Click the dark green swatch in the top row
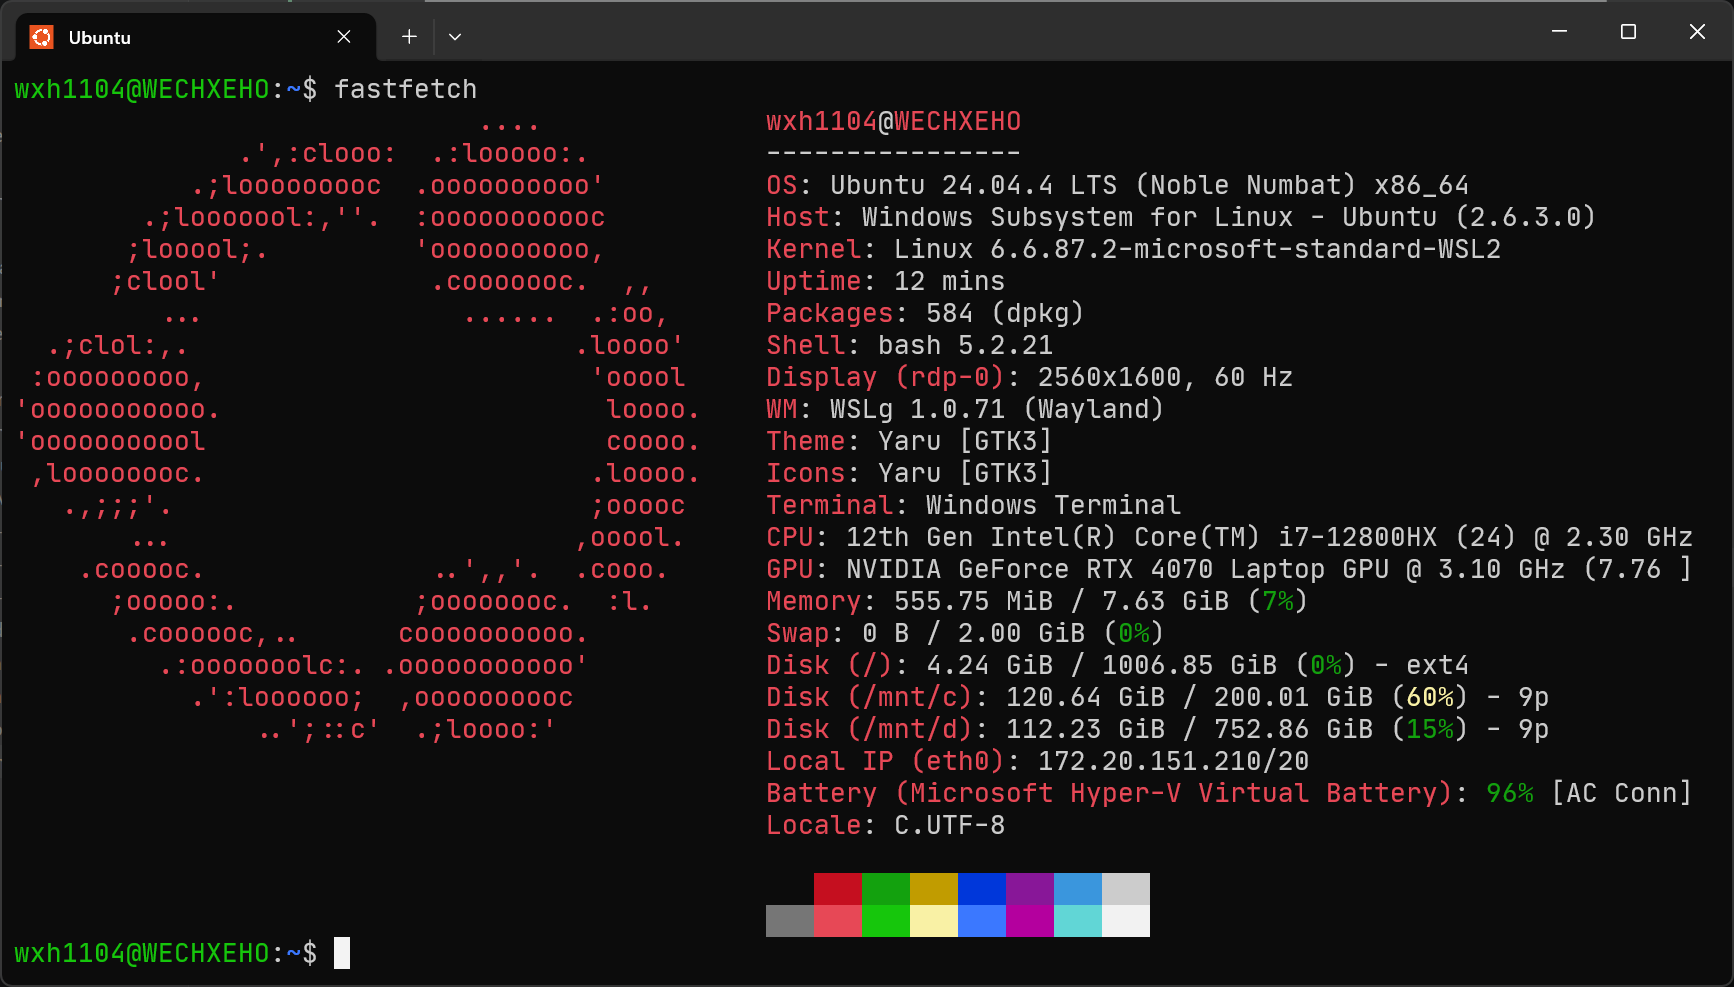The width and height of the screenshot is (1734, 987). point(885,888)
